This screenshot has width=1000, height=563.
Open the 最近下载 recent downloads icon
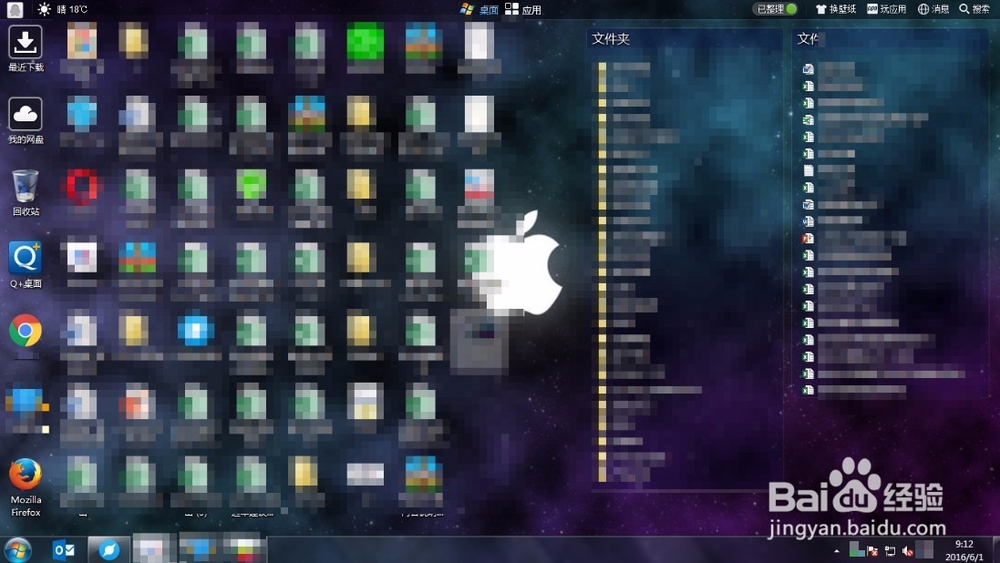point(26,48)
